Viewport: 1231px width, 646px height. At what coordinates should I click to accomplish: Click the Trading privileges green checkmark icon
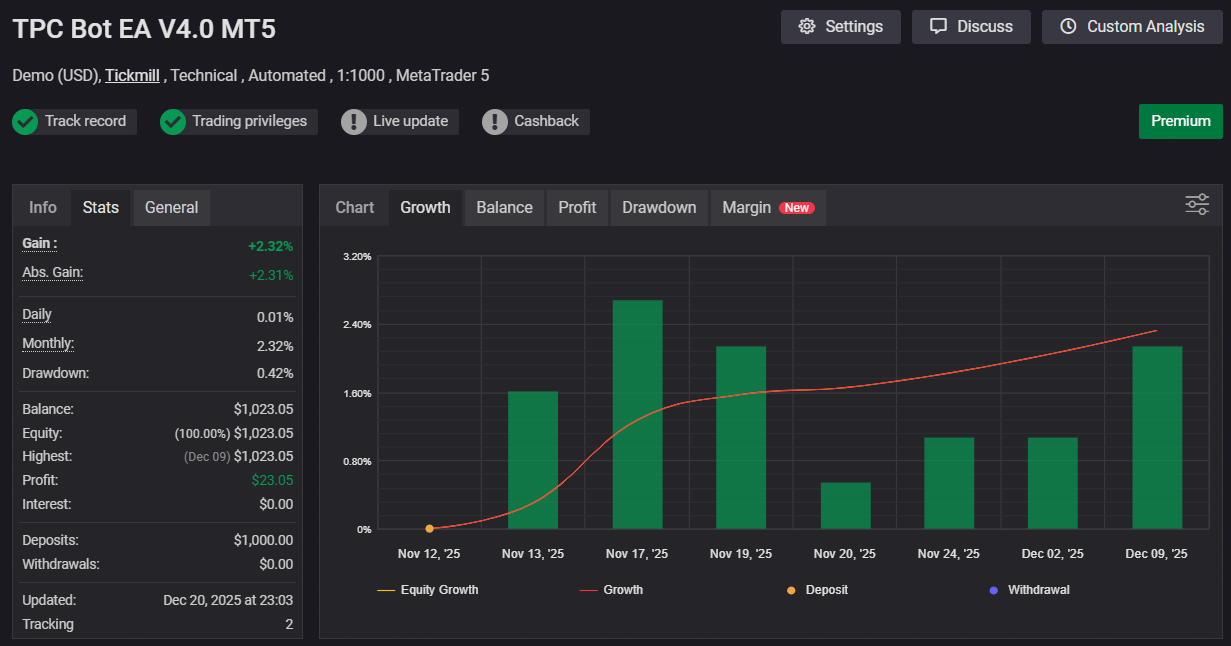point(173,122)
